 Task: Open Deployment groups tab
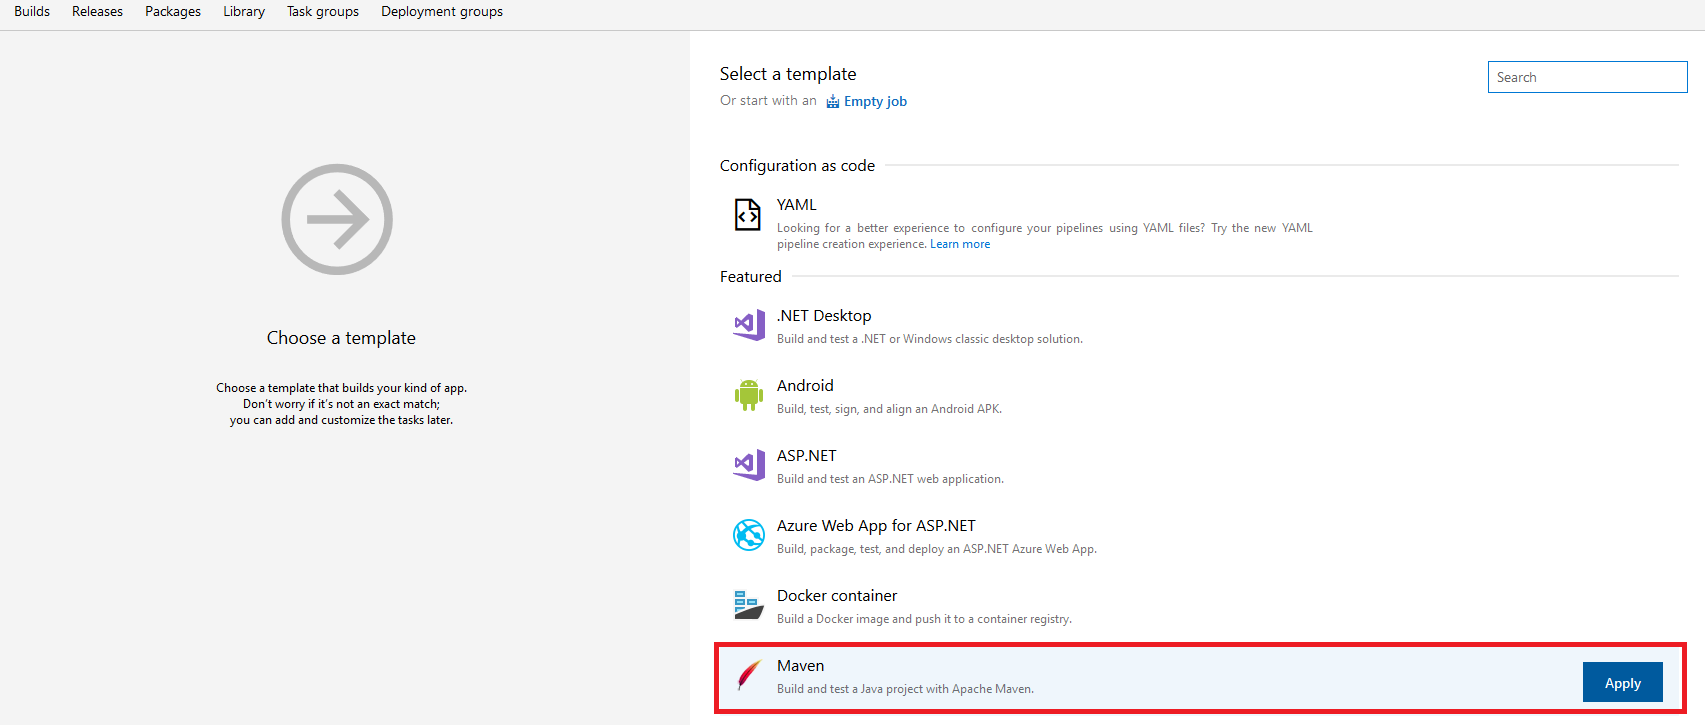click(442, 12)
